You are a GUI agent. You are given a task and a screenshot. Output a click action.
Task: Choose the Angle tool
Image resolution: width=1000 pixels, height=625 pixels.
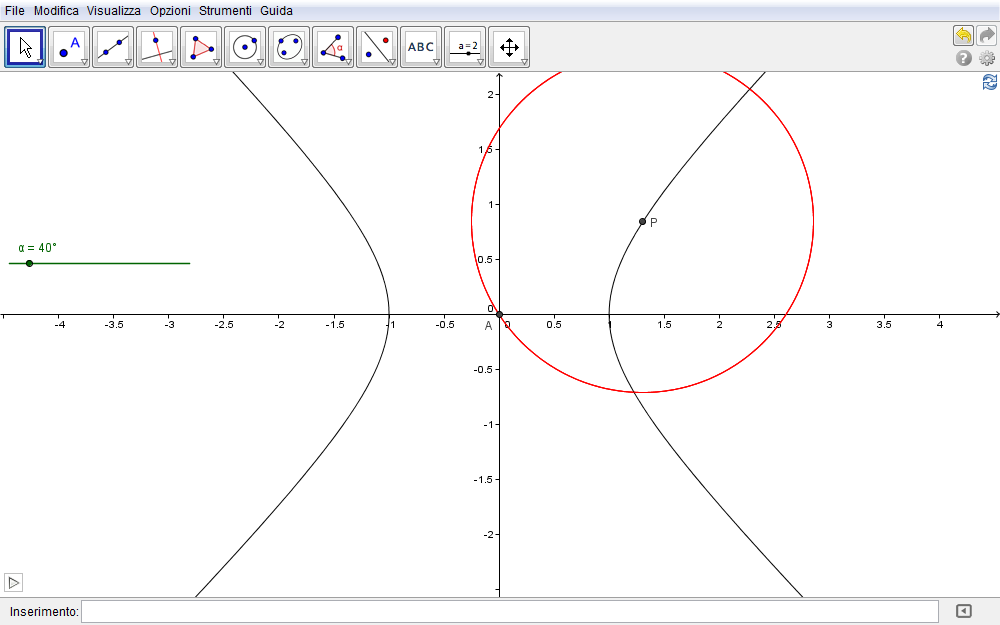333,47
